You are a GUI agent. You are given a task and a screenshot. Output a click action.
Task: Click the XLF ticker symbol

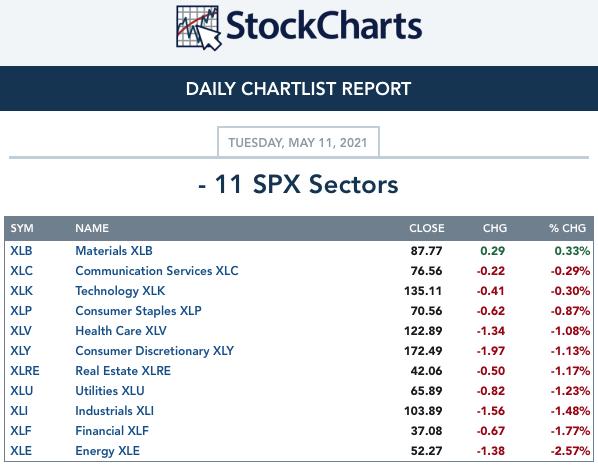click(21, 431)
